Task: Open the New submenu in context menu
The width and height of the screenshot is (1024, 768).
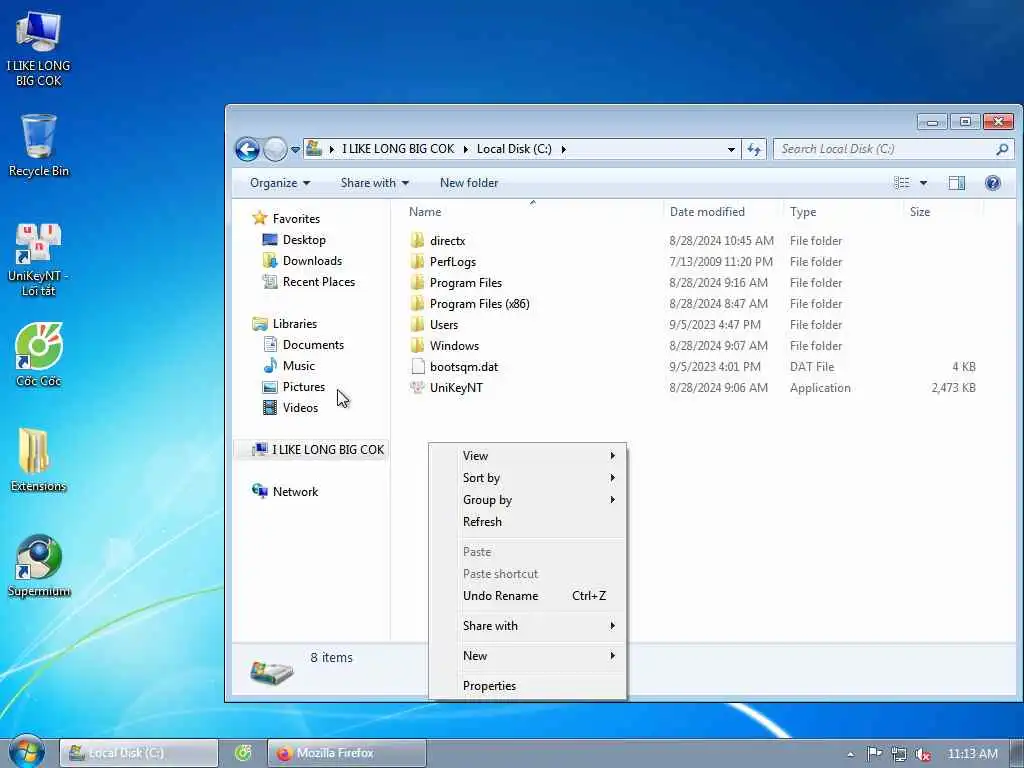Action: pos(527,656)
